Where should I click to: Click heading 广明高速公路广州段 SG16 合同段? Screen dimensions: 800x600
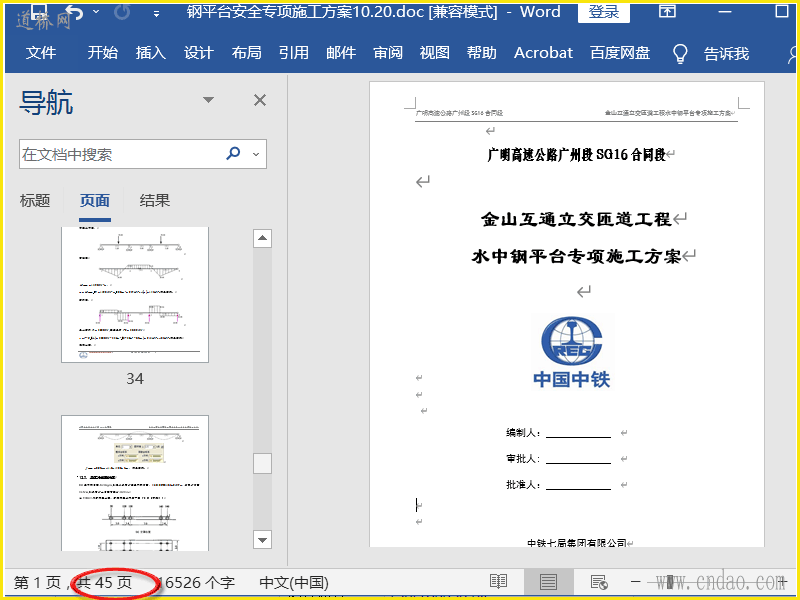(x=577, y=155)
